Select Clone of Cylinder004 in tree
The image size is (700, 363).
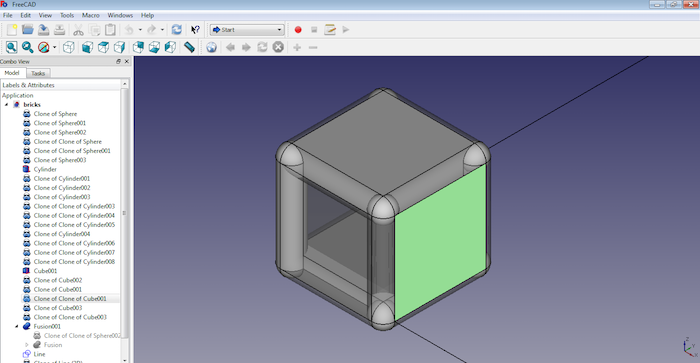point(62,234)
